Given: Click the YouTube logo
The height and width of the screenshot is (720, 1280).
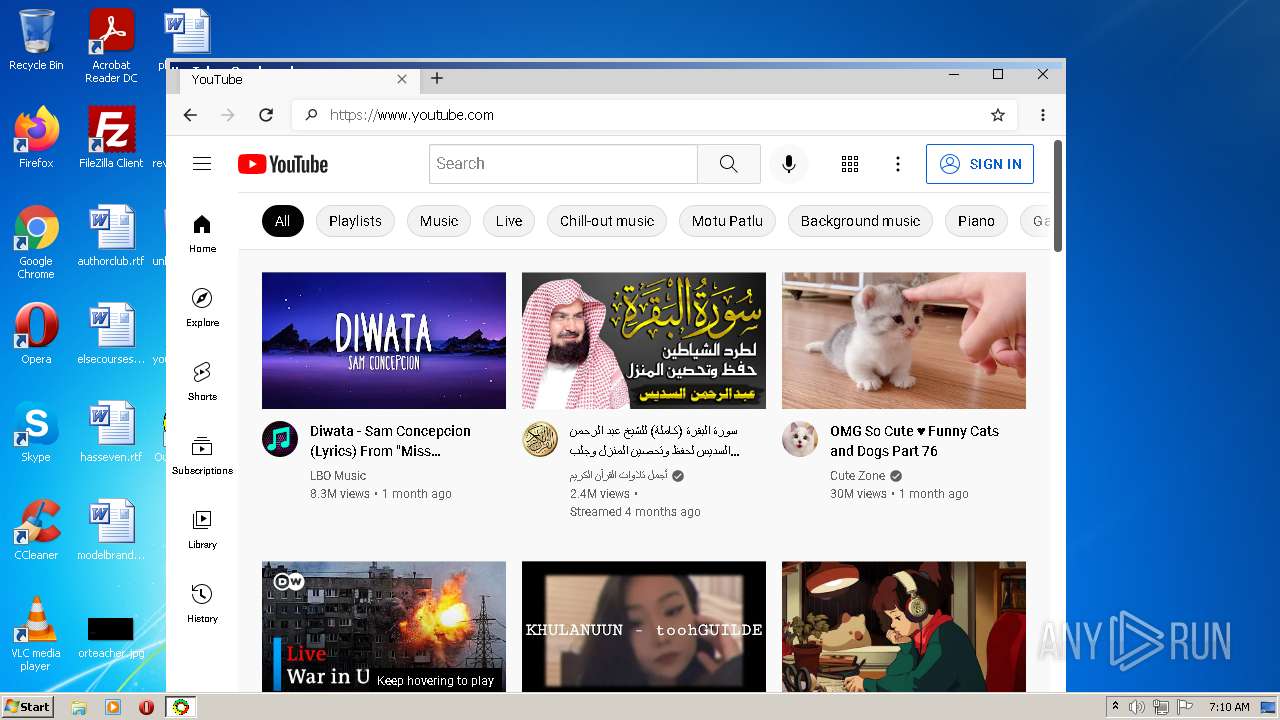Looking at the screenshot, I should [283, 164].
